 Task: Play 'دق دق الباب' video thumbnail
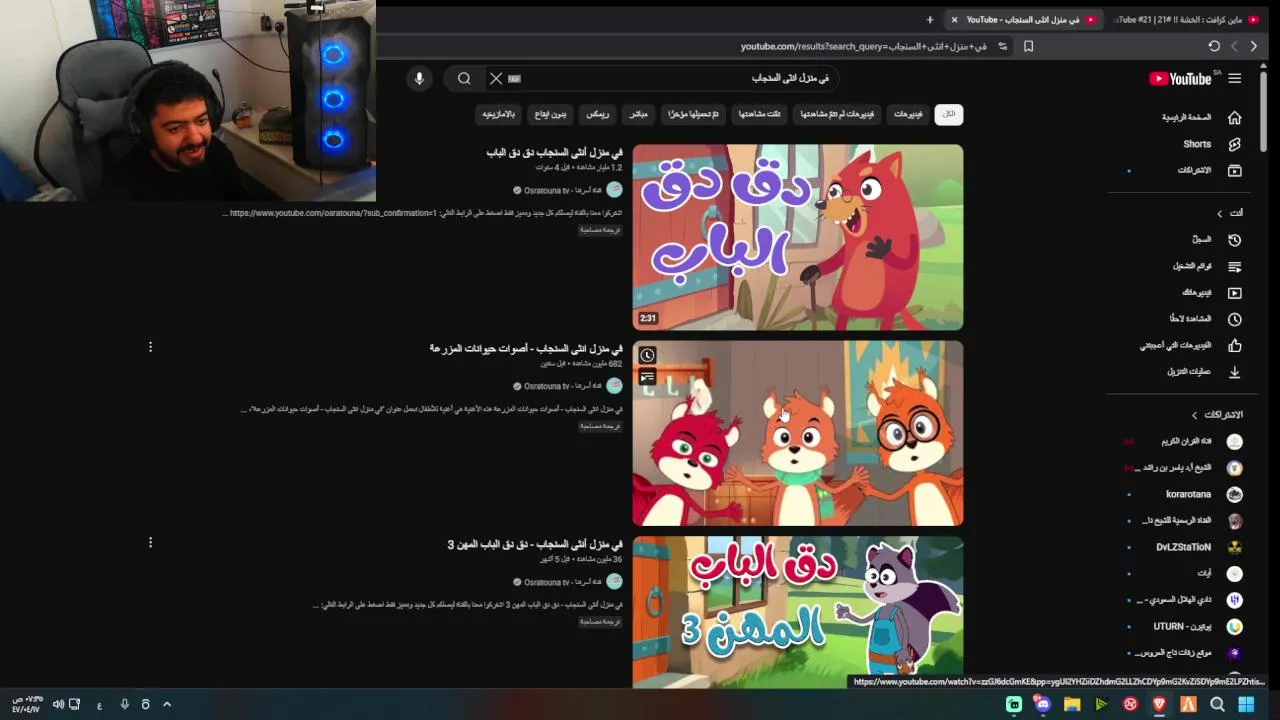pyautogui.click(x=798, y=237)
